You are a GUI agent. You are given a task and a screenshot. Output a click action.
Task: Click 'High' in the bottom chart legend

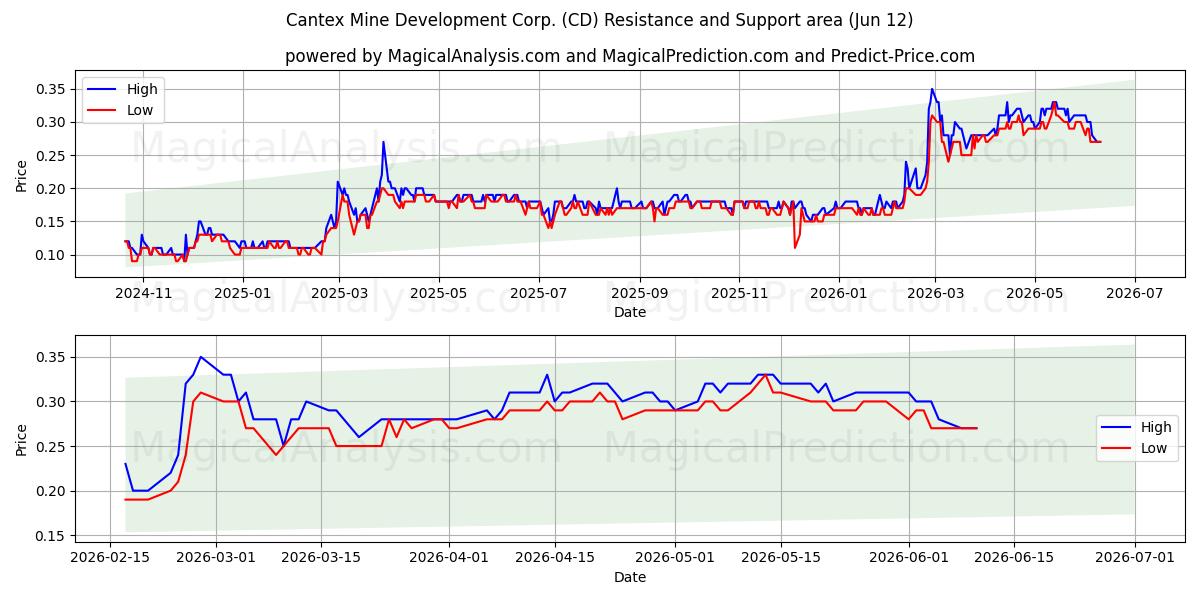pyautogui.click(x=1157, y=427)
